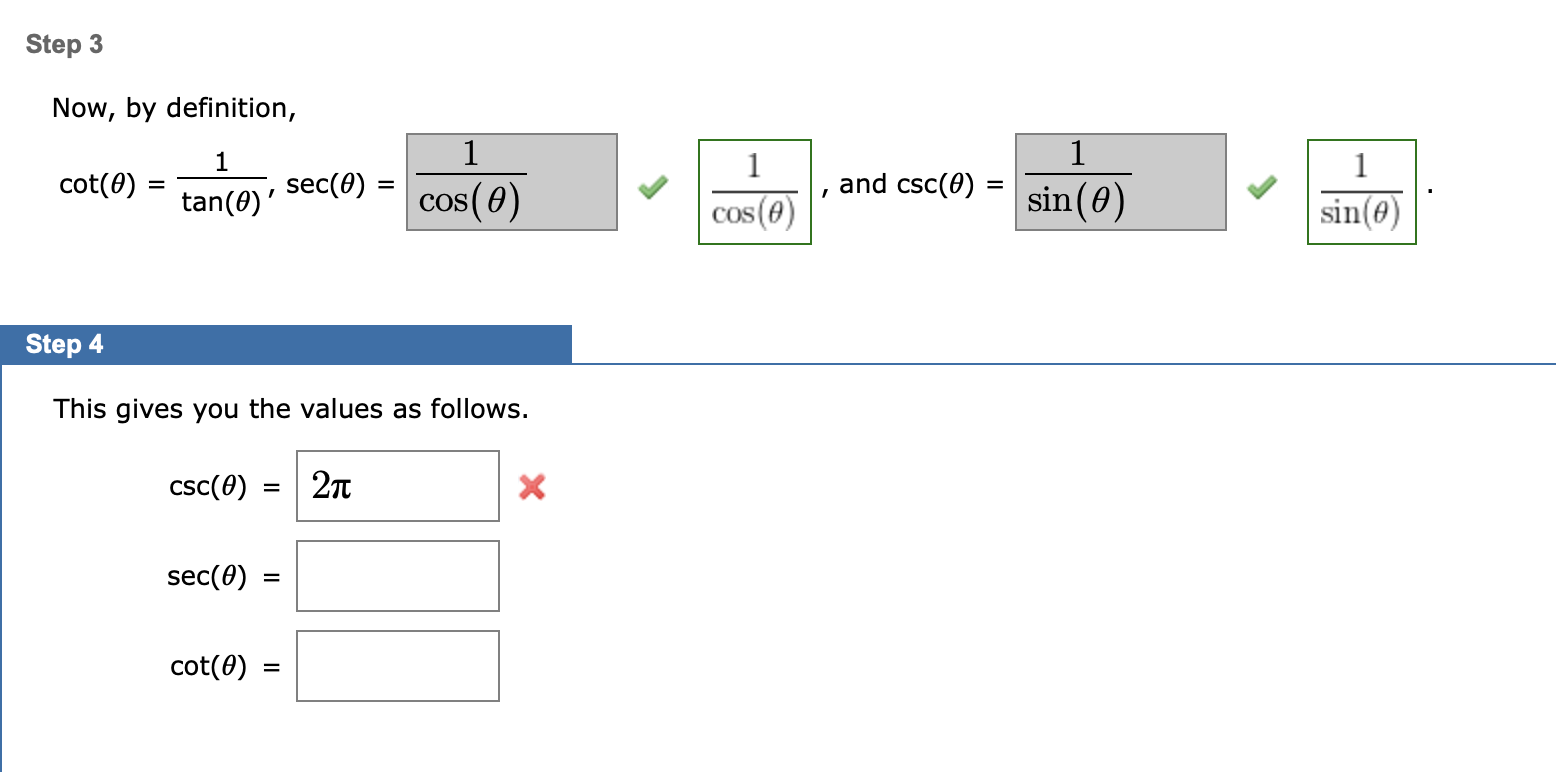The height and width of the screenshot is (772, 1556).
Task: Click the green-bordered 1/cos(θ) preview box
Action: pos(754,192)
